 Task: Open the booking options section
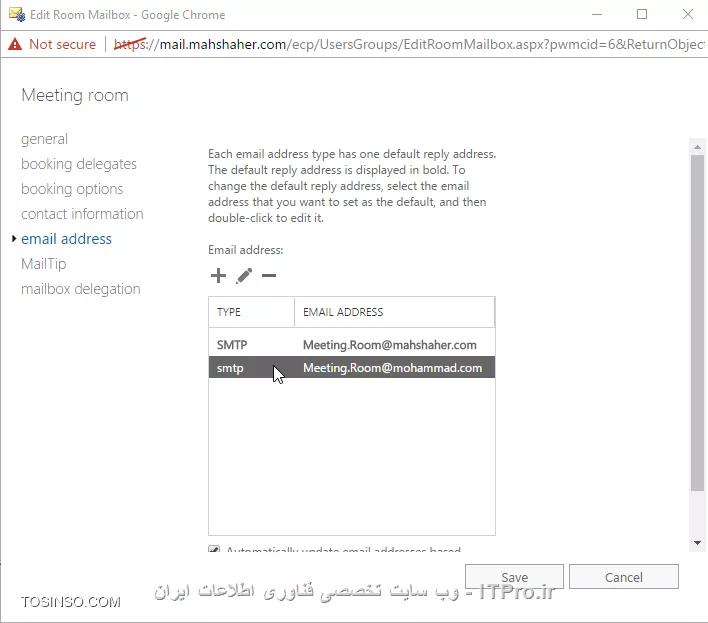[72, 189]
